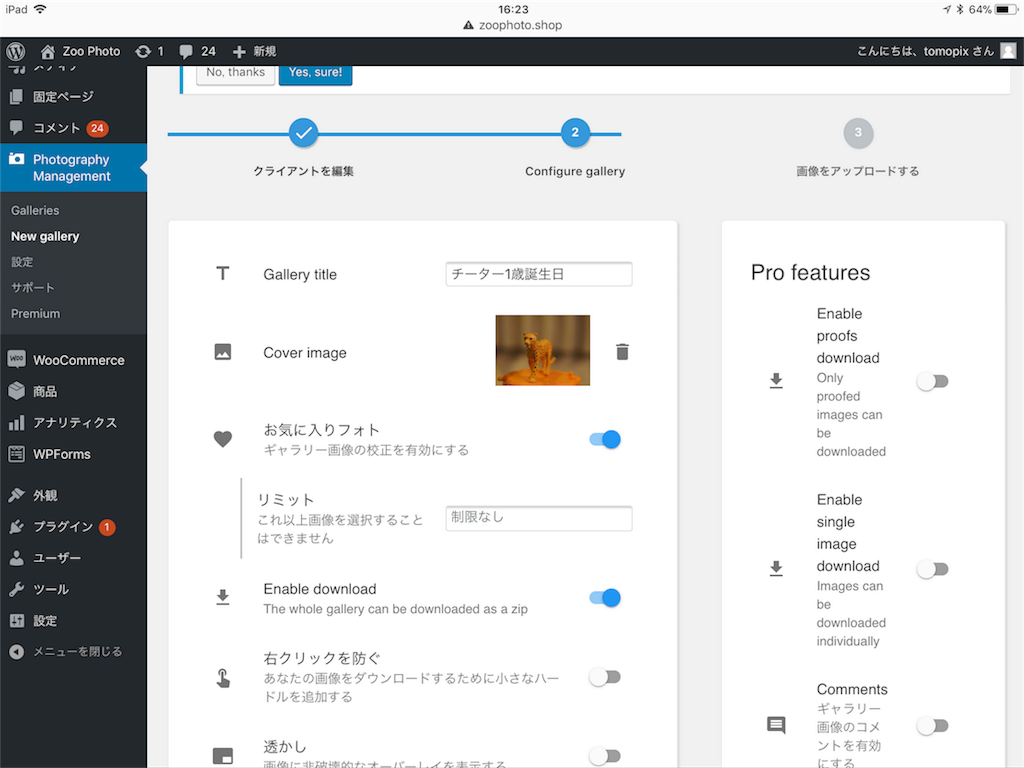1024x768 pixels.
Task: Click the Zoo Photo home icon
Action: (x=47, y=51)
